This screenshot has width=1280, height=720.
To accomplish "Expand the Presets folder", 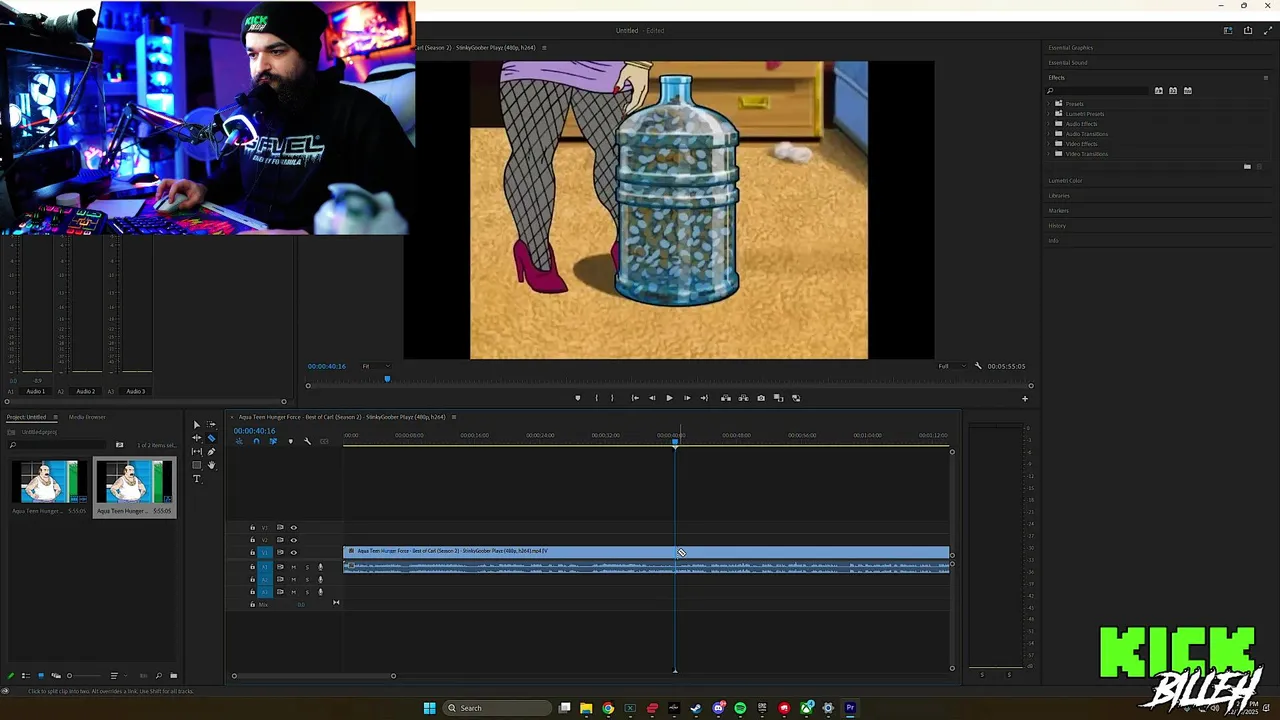I will pyautogui.click(x=1049, y=104).
